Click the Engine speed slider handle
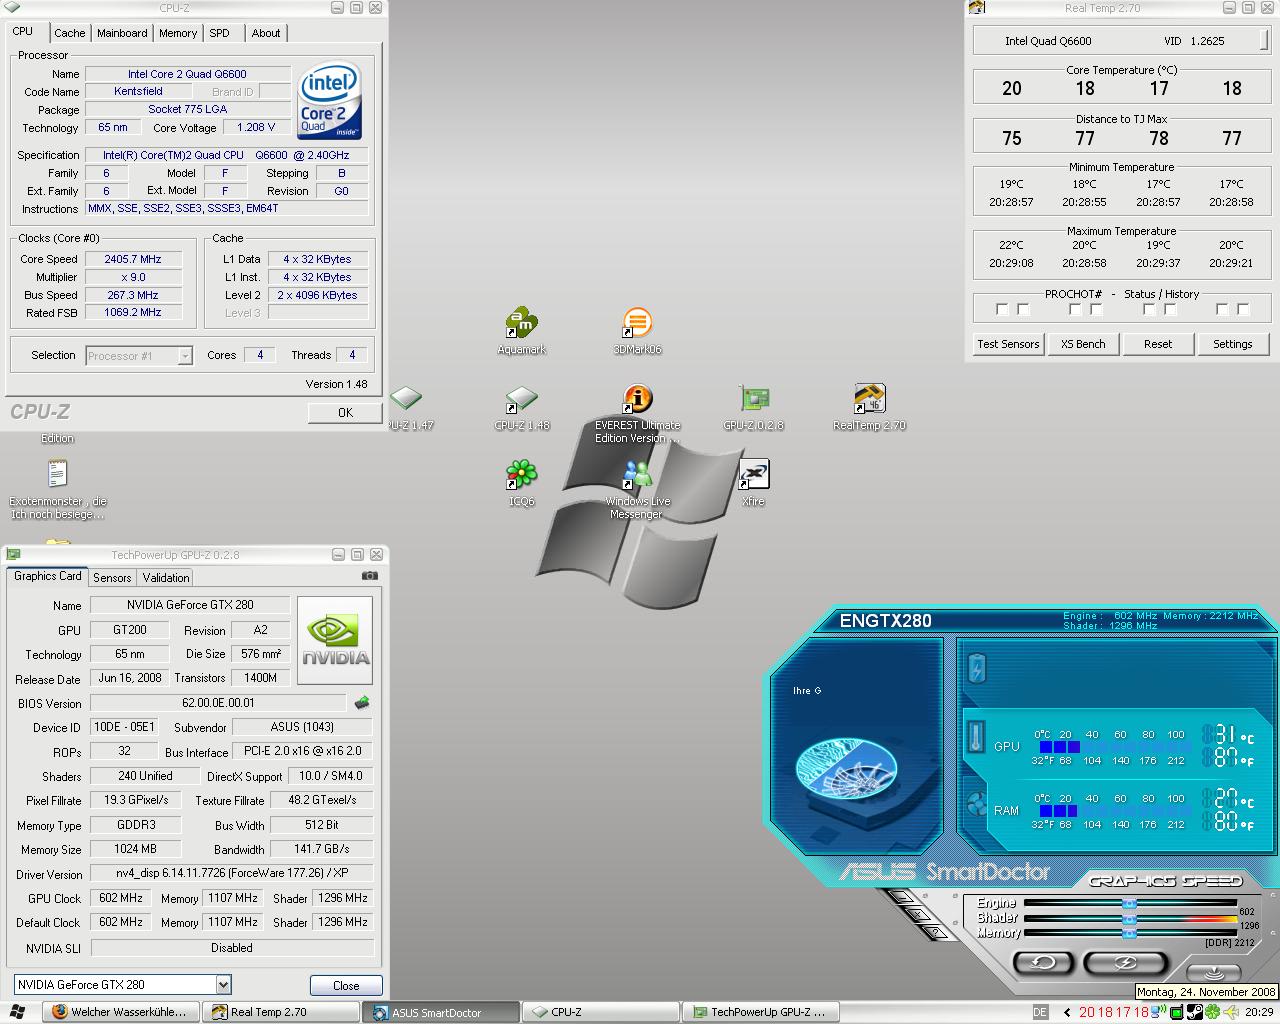The width and height of the screenshot is (1280, 1024). pyautogui.click(x=1129, y=903)
